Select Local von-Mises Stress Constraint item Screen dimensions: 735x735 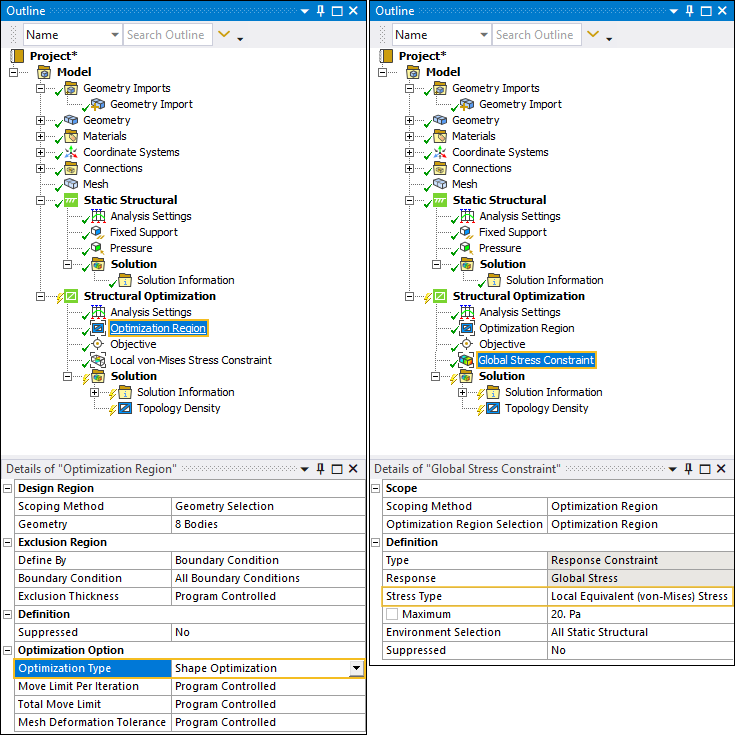click(x=191, y=360)
